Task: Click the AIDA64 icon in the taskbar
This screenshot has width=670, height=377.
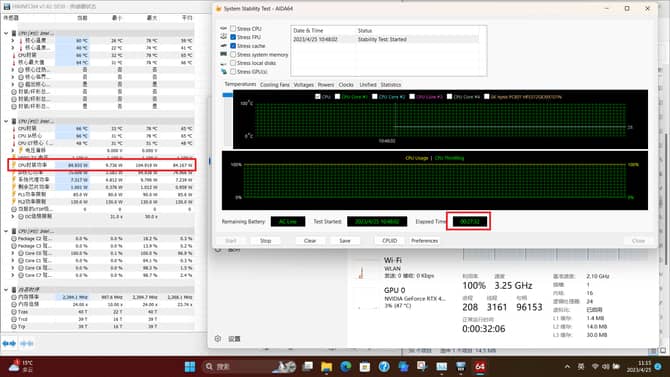Action: 480,367
